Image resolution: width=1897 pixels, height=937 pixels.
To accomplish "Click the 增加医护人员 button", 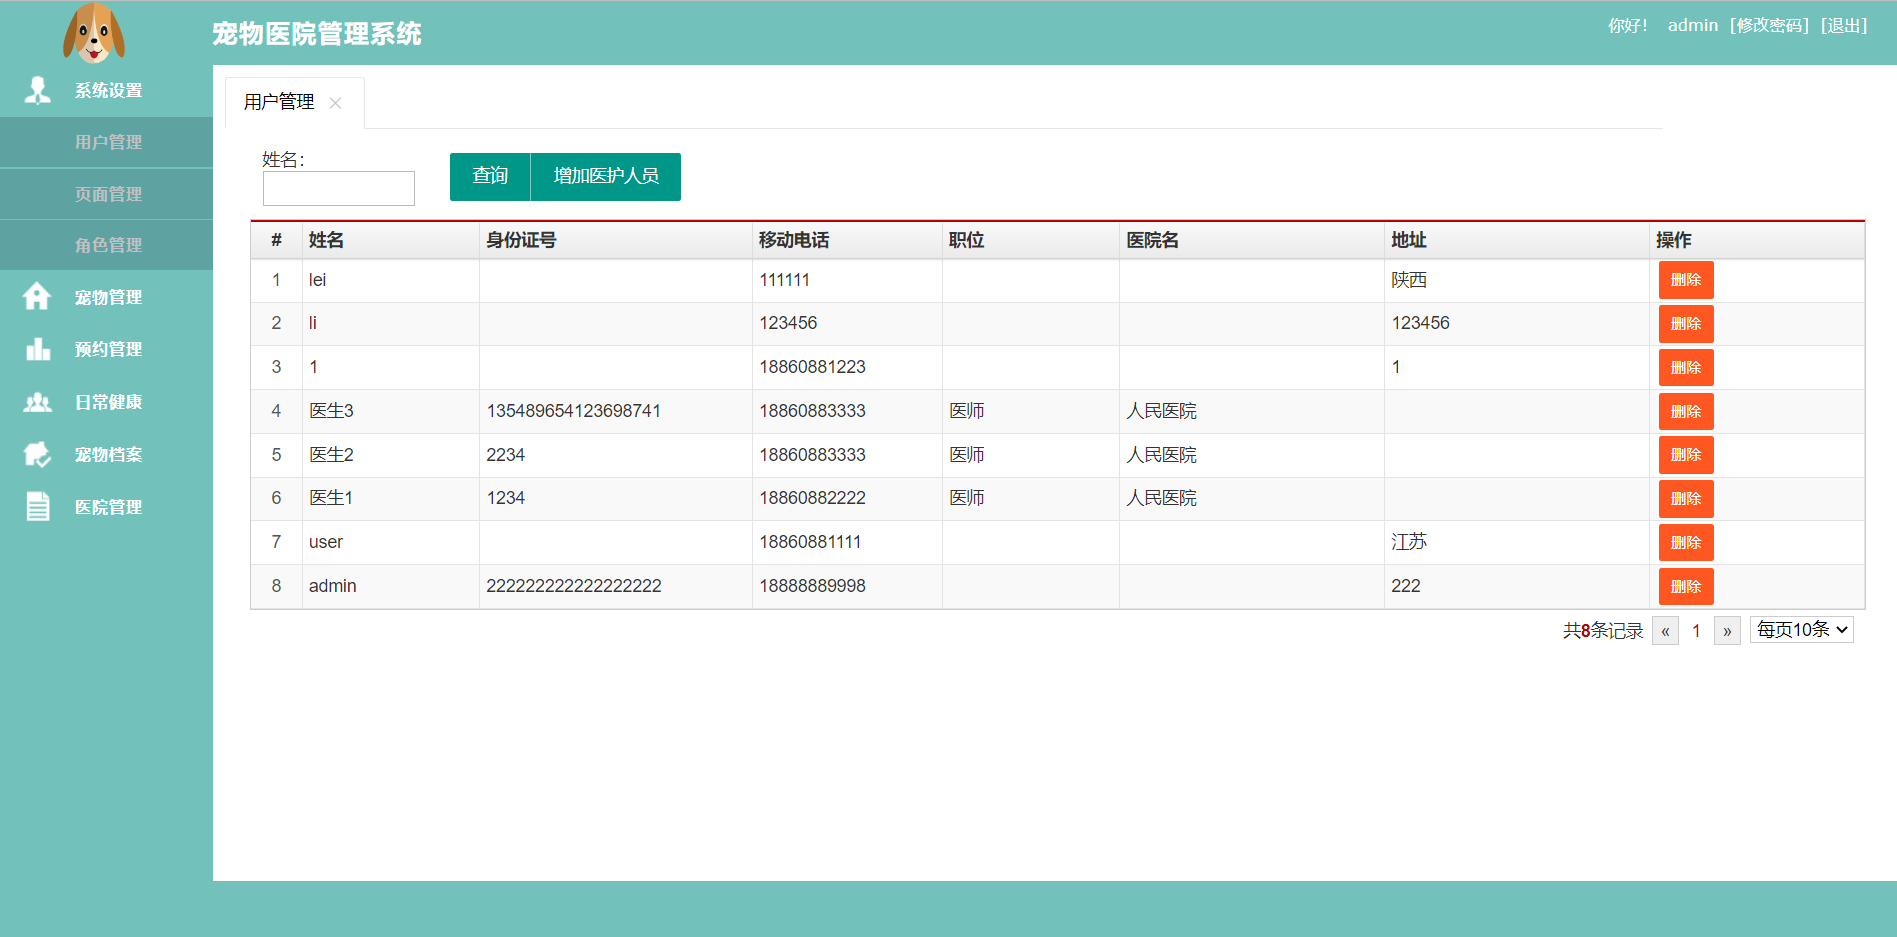I will [x=606, y=176].
